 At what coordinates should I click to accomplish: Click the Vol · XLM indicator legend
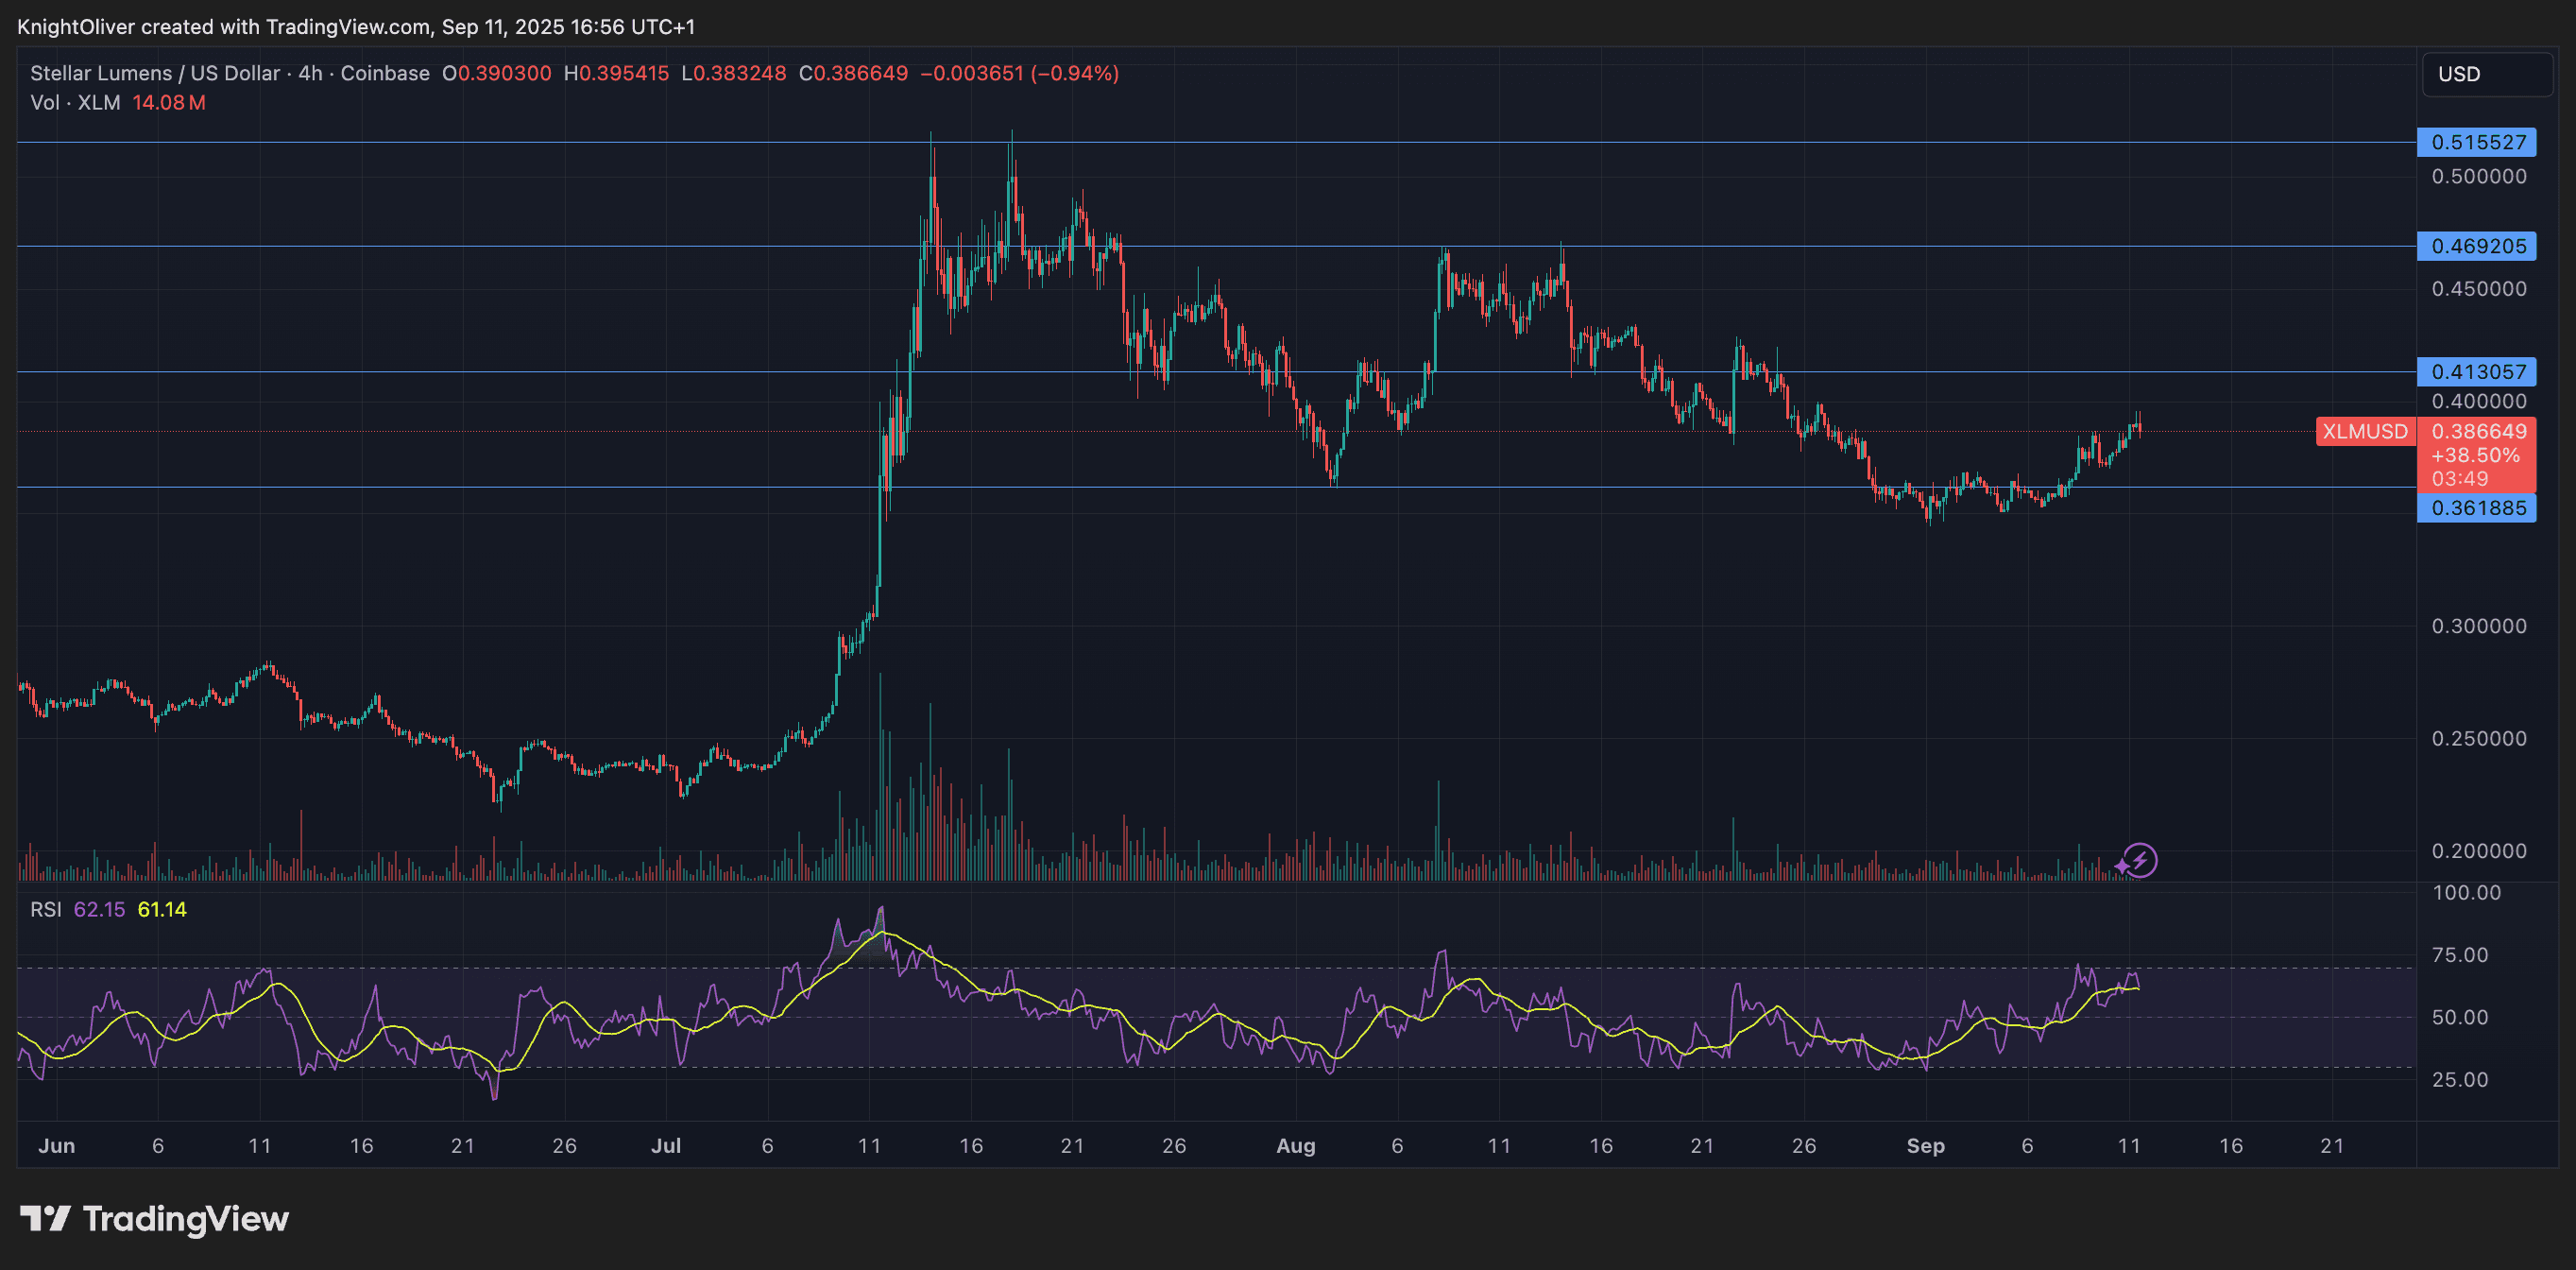pyautogui.click(x=75, y=102)
